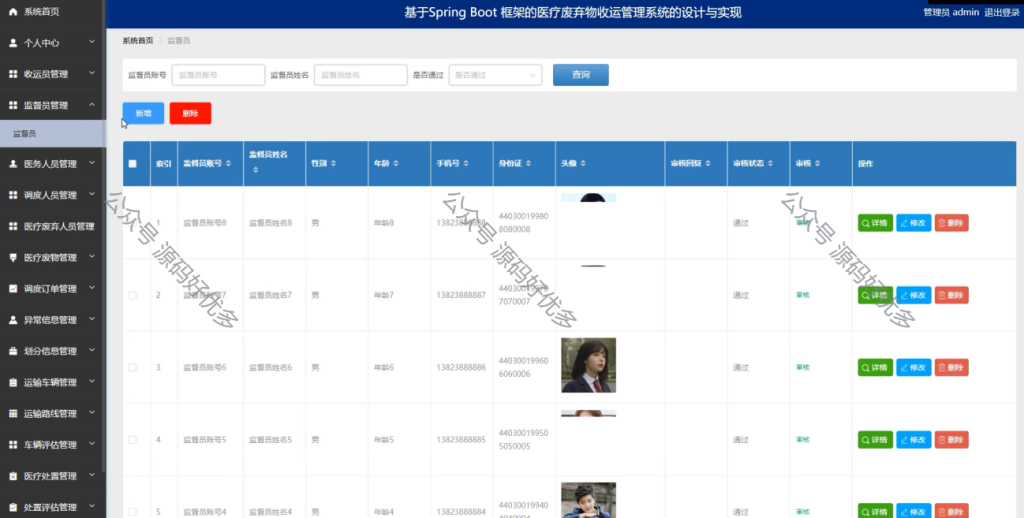Sort by 手机号 column arrows
This screenshot has height=518, width=1024.
(466, 163)
